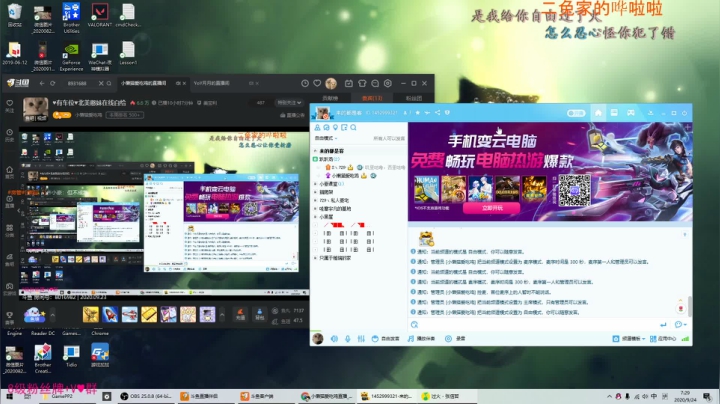
Task: Click the flower gift icon in YY chat
Action: click(x=681, y=309)
